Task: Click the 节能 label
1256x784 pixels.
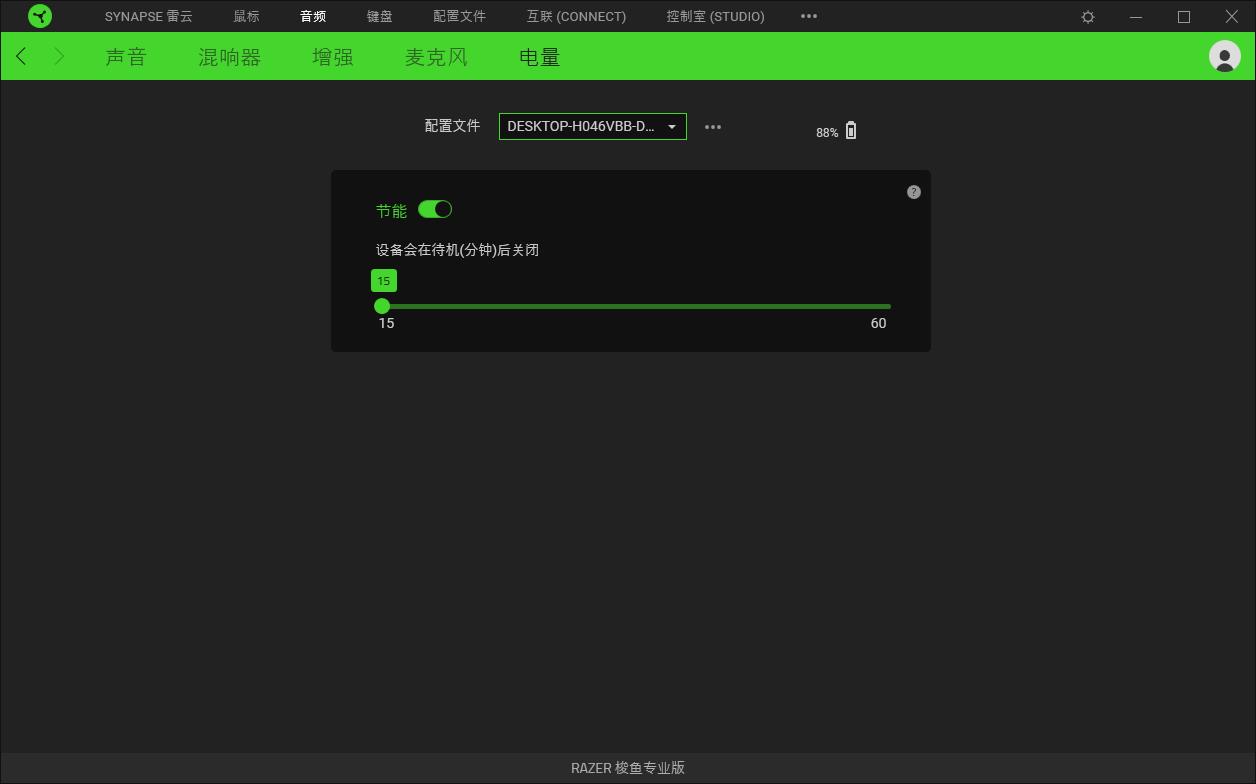Action: pos(392,210)
